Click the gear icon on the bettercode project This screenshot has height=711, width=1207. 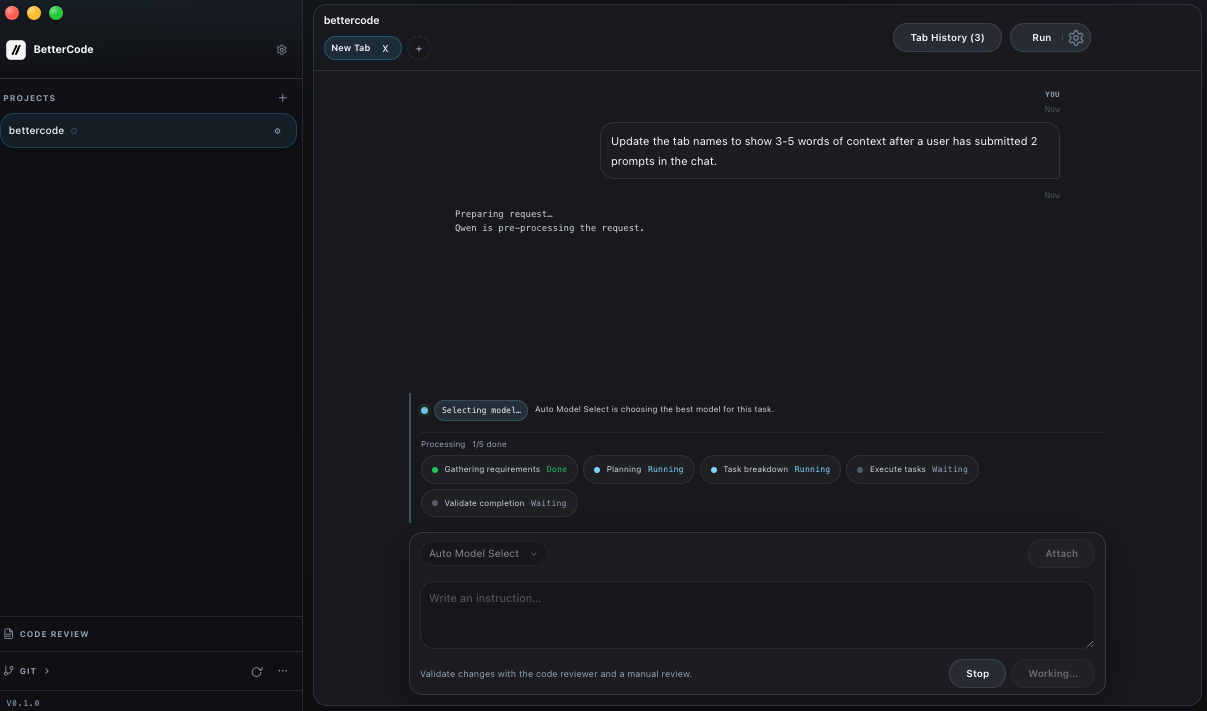(x=277, y=130)
